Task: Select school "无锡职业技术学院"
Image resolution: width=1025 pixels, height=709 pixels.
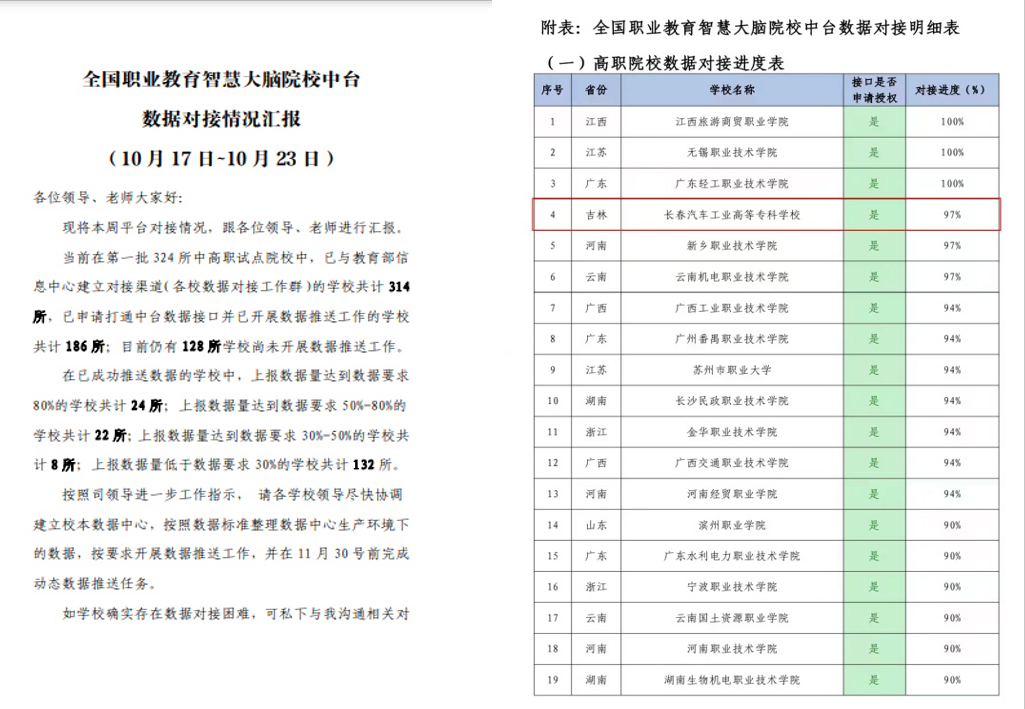Action: click(x=732, y=152)
